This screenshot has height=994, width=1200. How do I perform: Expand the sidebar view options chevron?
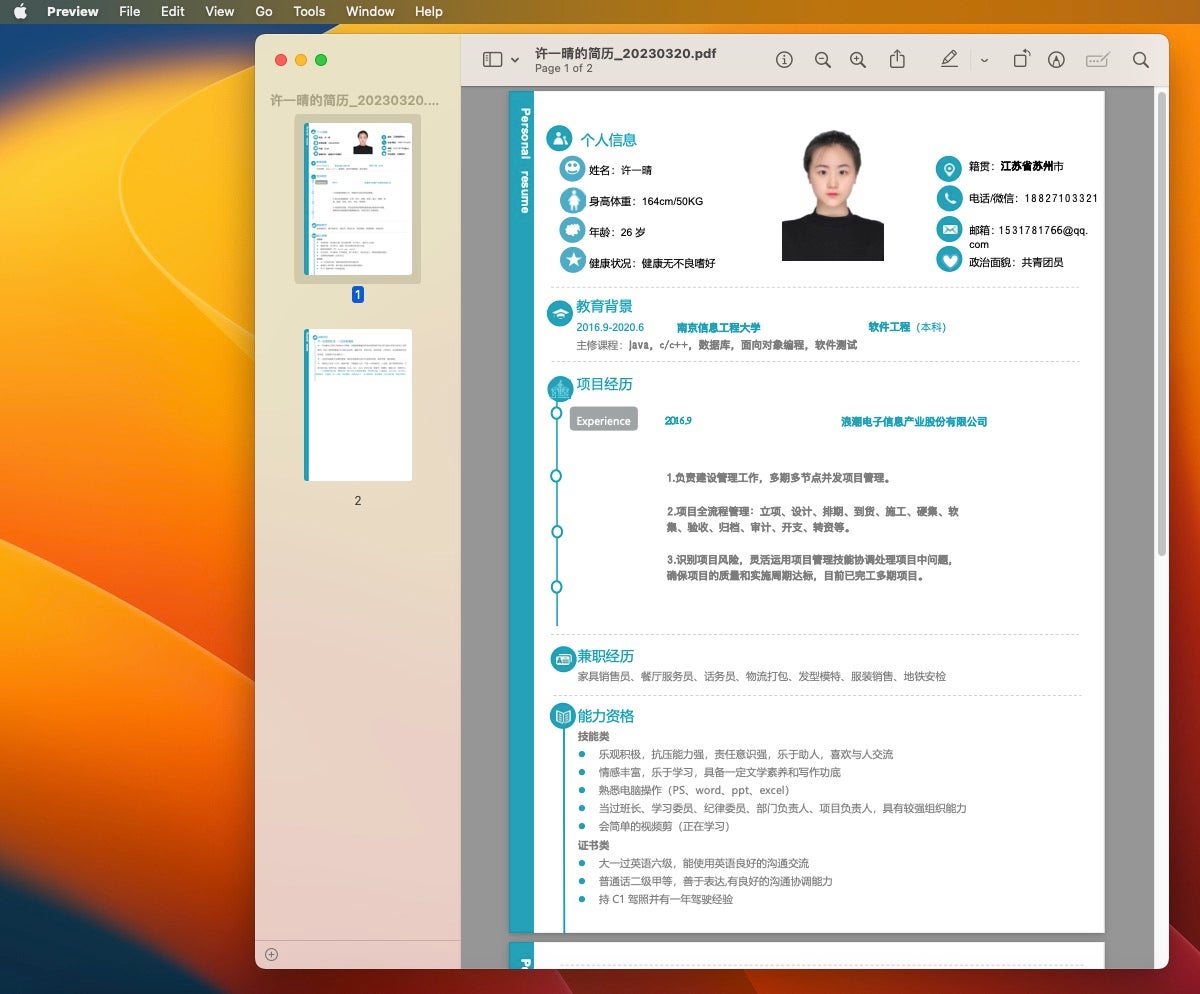pos(515,60)
